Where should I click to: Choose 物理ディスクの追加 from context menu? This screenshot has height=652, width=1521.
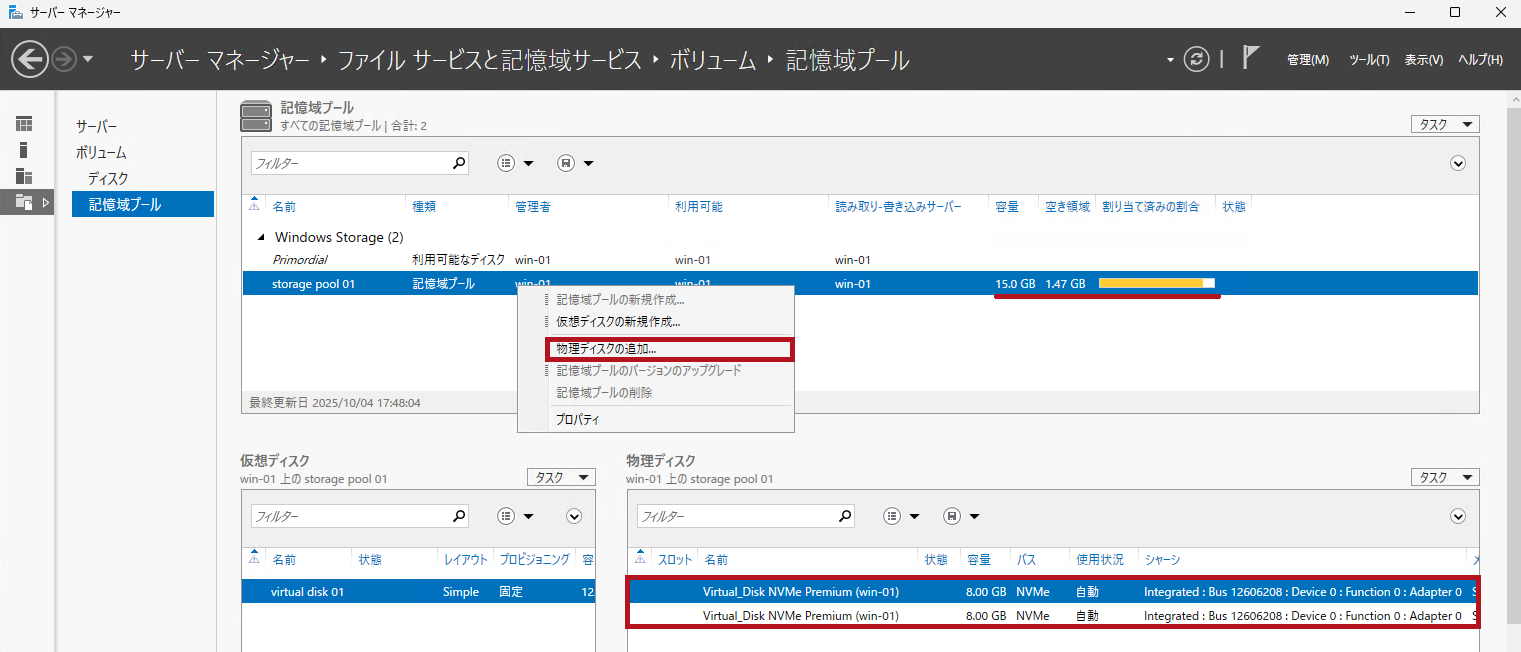coord(668,349)
